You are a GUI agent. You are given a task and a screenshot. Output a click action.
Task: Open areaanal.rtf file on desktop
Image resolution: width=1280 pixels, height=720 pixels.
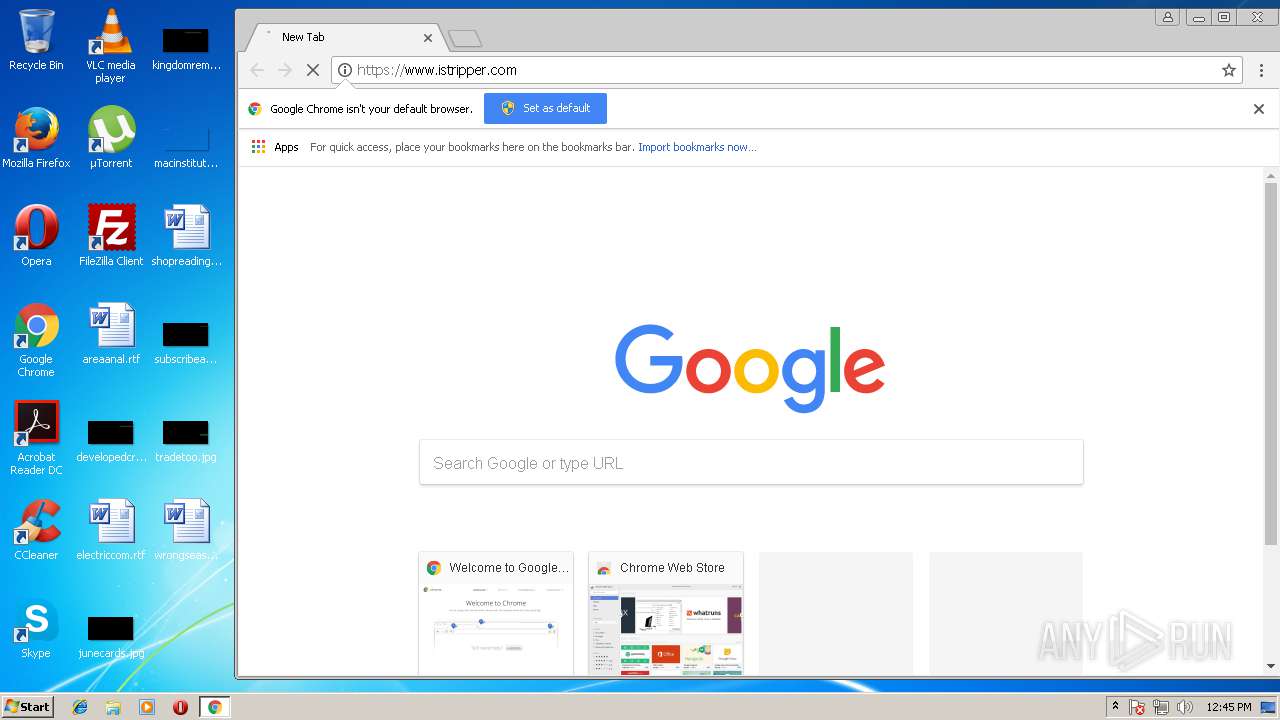(110, 334)
